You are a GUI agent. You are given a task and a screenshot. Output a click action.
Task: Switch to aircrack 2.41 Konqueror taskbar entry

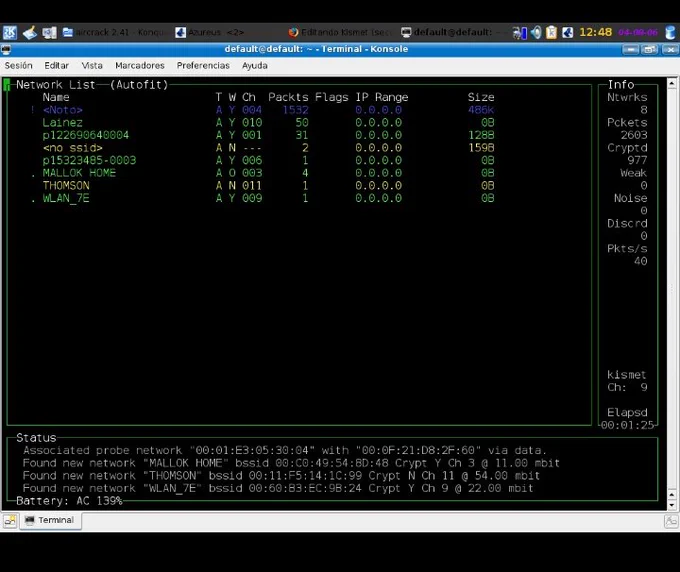(114, 33)
